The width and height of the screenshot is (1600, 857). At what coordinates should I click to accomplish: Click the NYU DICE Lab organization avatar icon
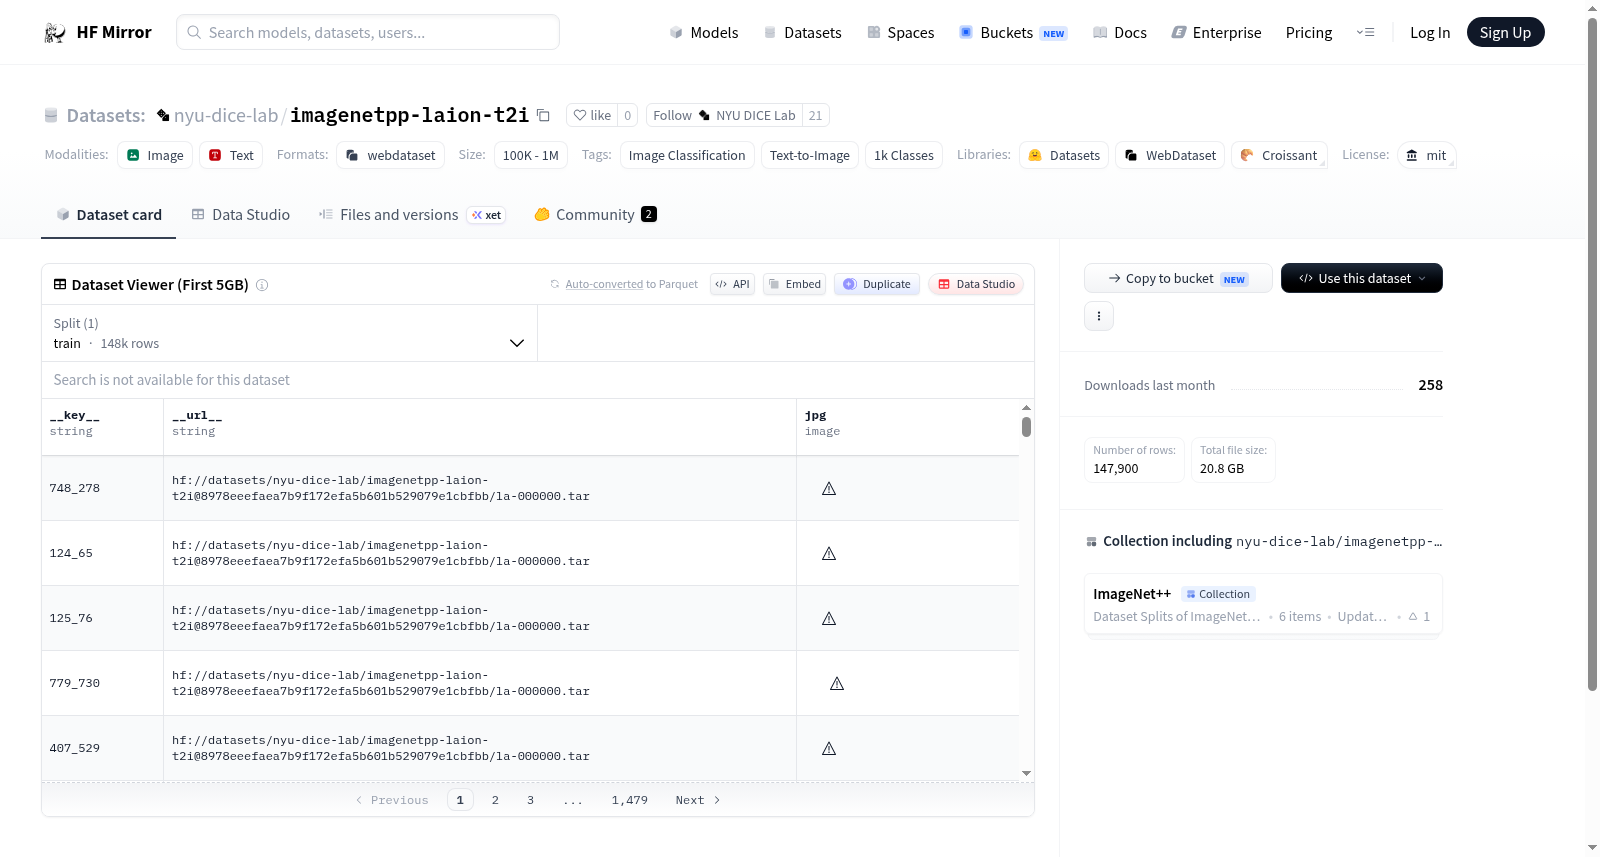click(x=704, y=116)
